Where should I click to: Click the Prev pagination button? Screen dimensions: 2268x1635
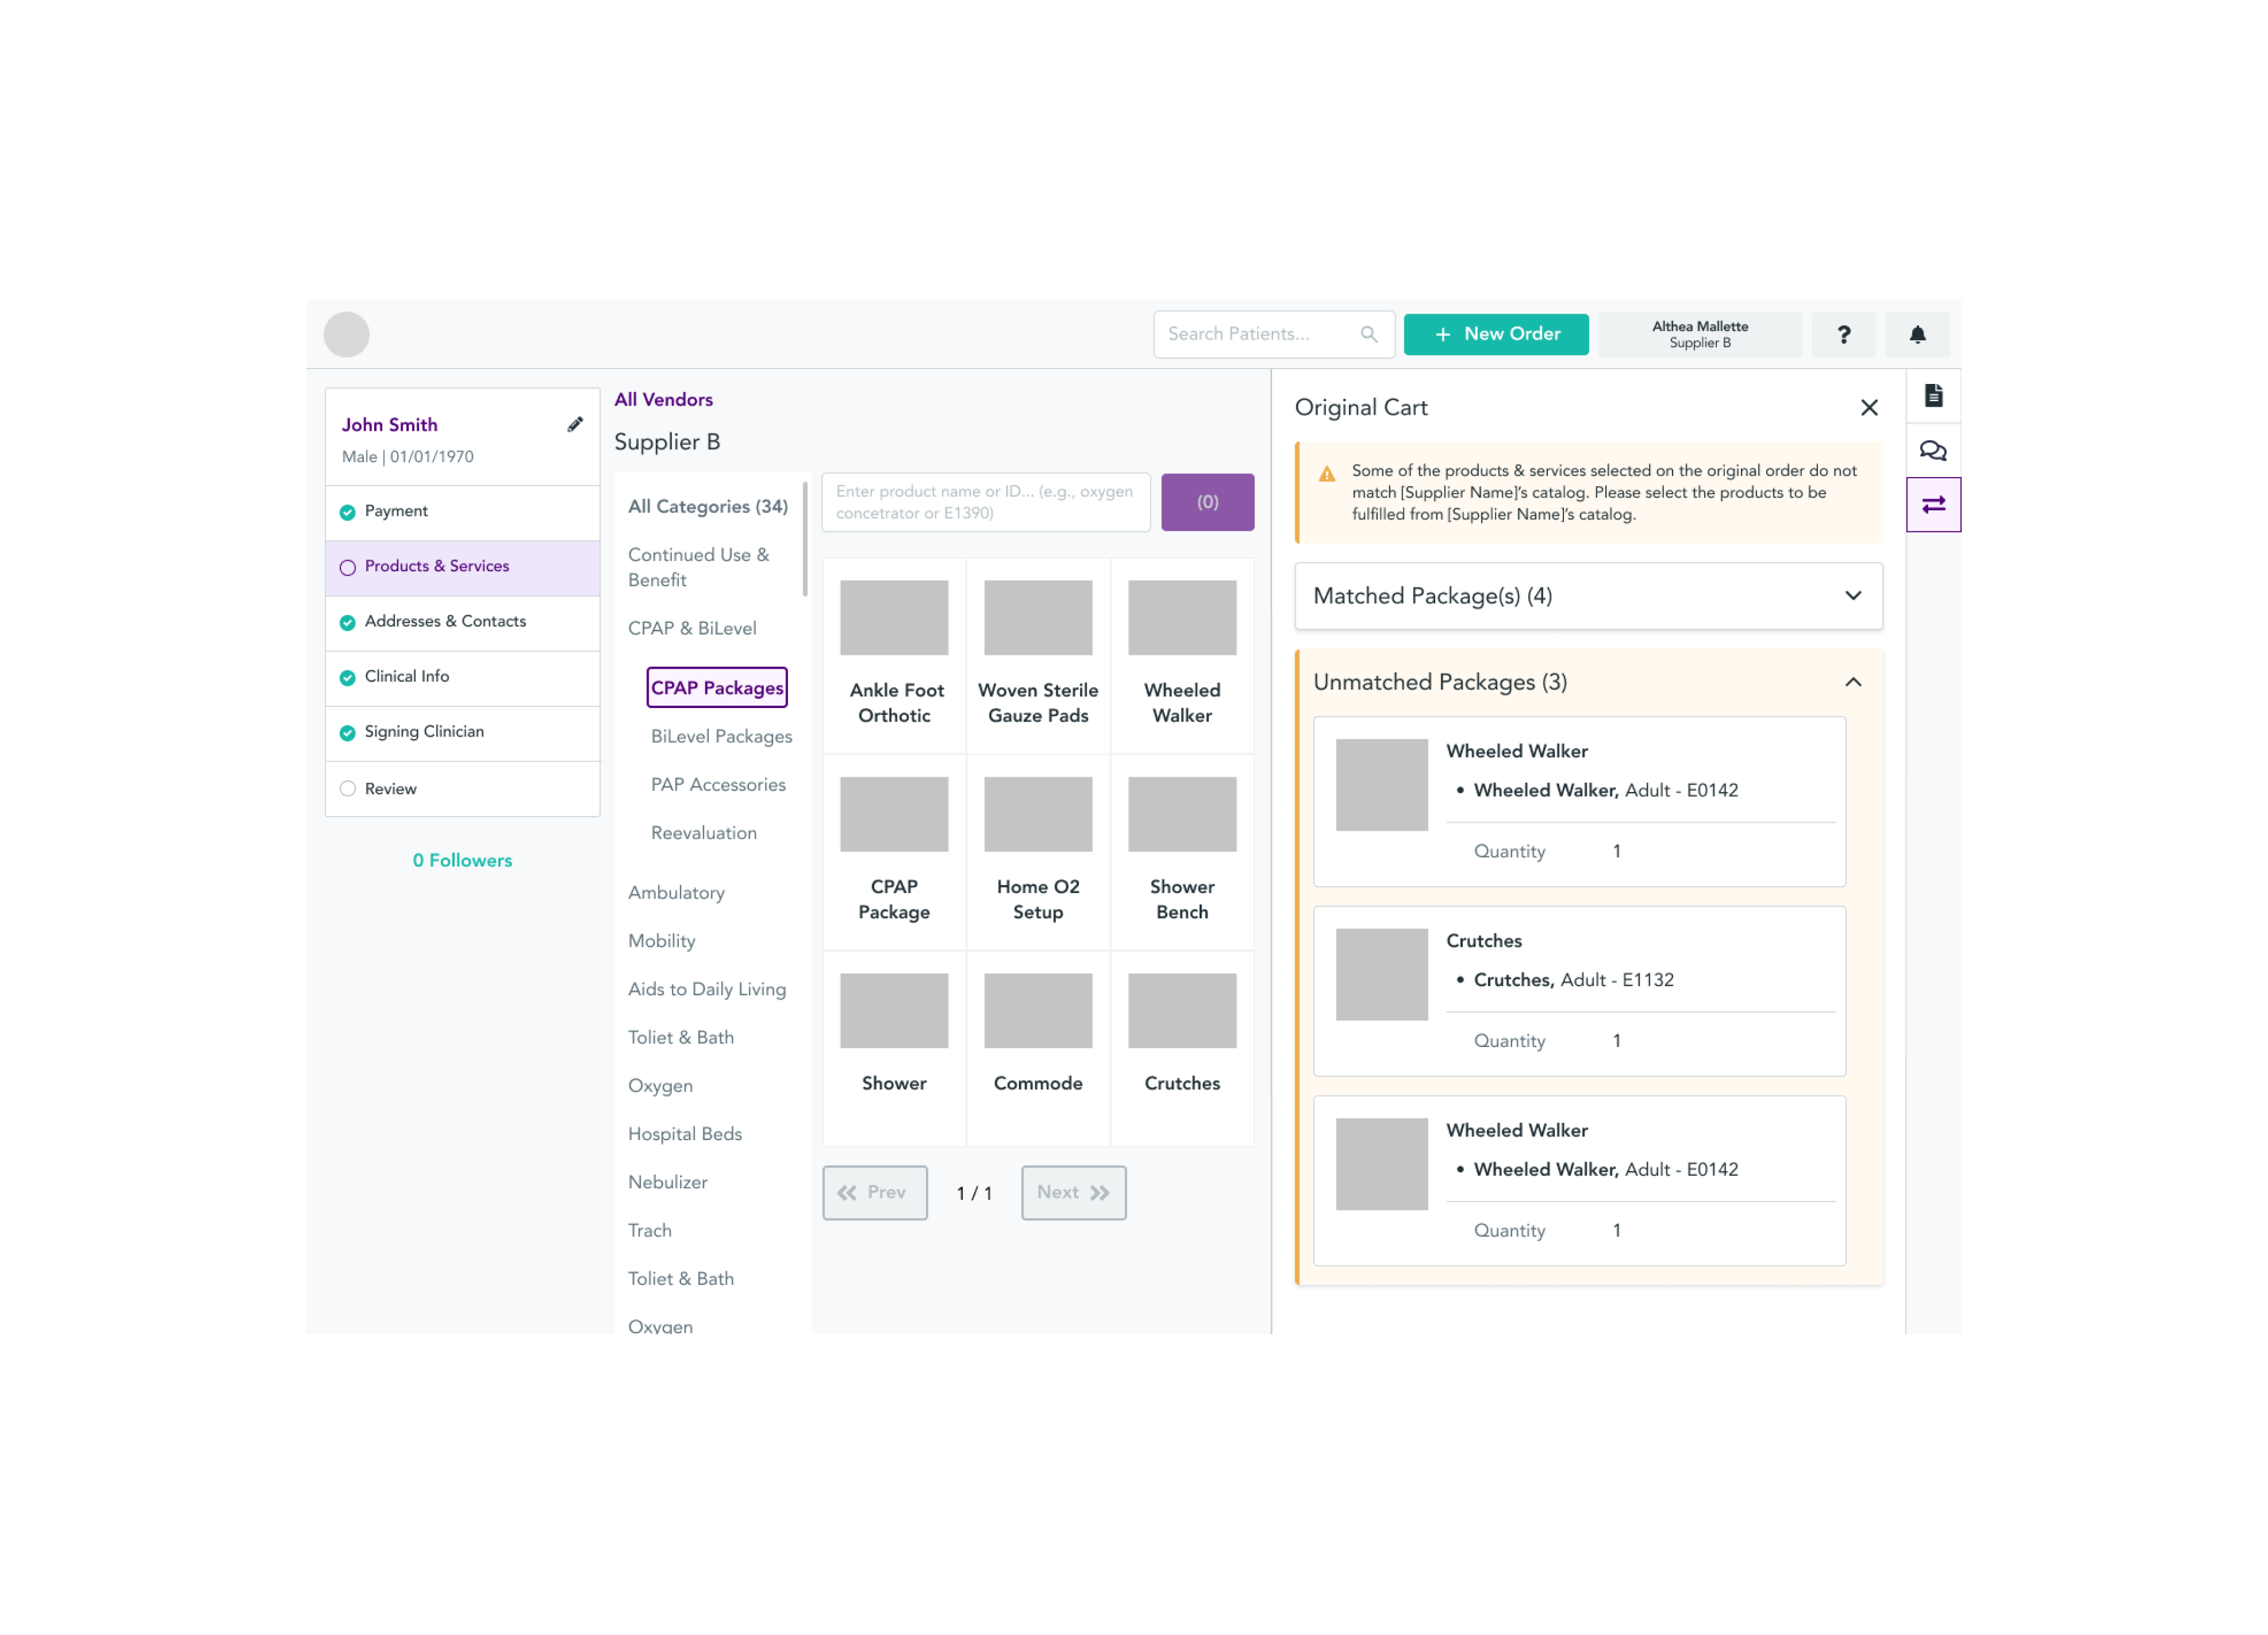(875, 1194)
